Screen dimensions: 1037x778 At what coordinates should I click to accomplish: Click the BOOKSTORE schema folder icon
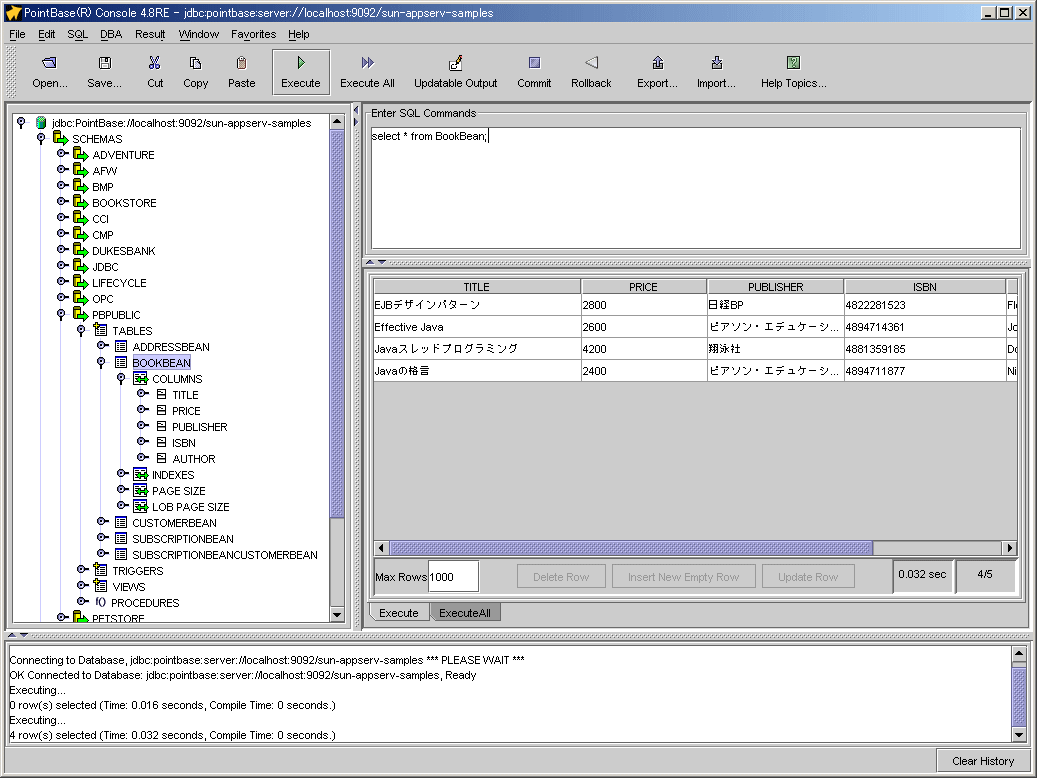pos(81,202)
